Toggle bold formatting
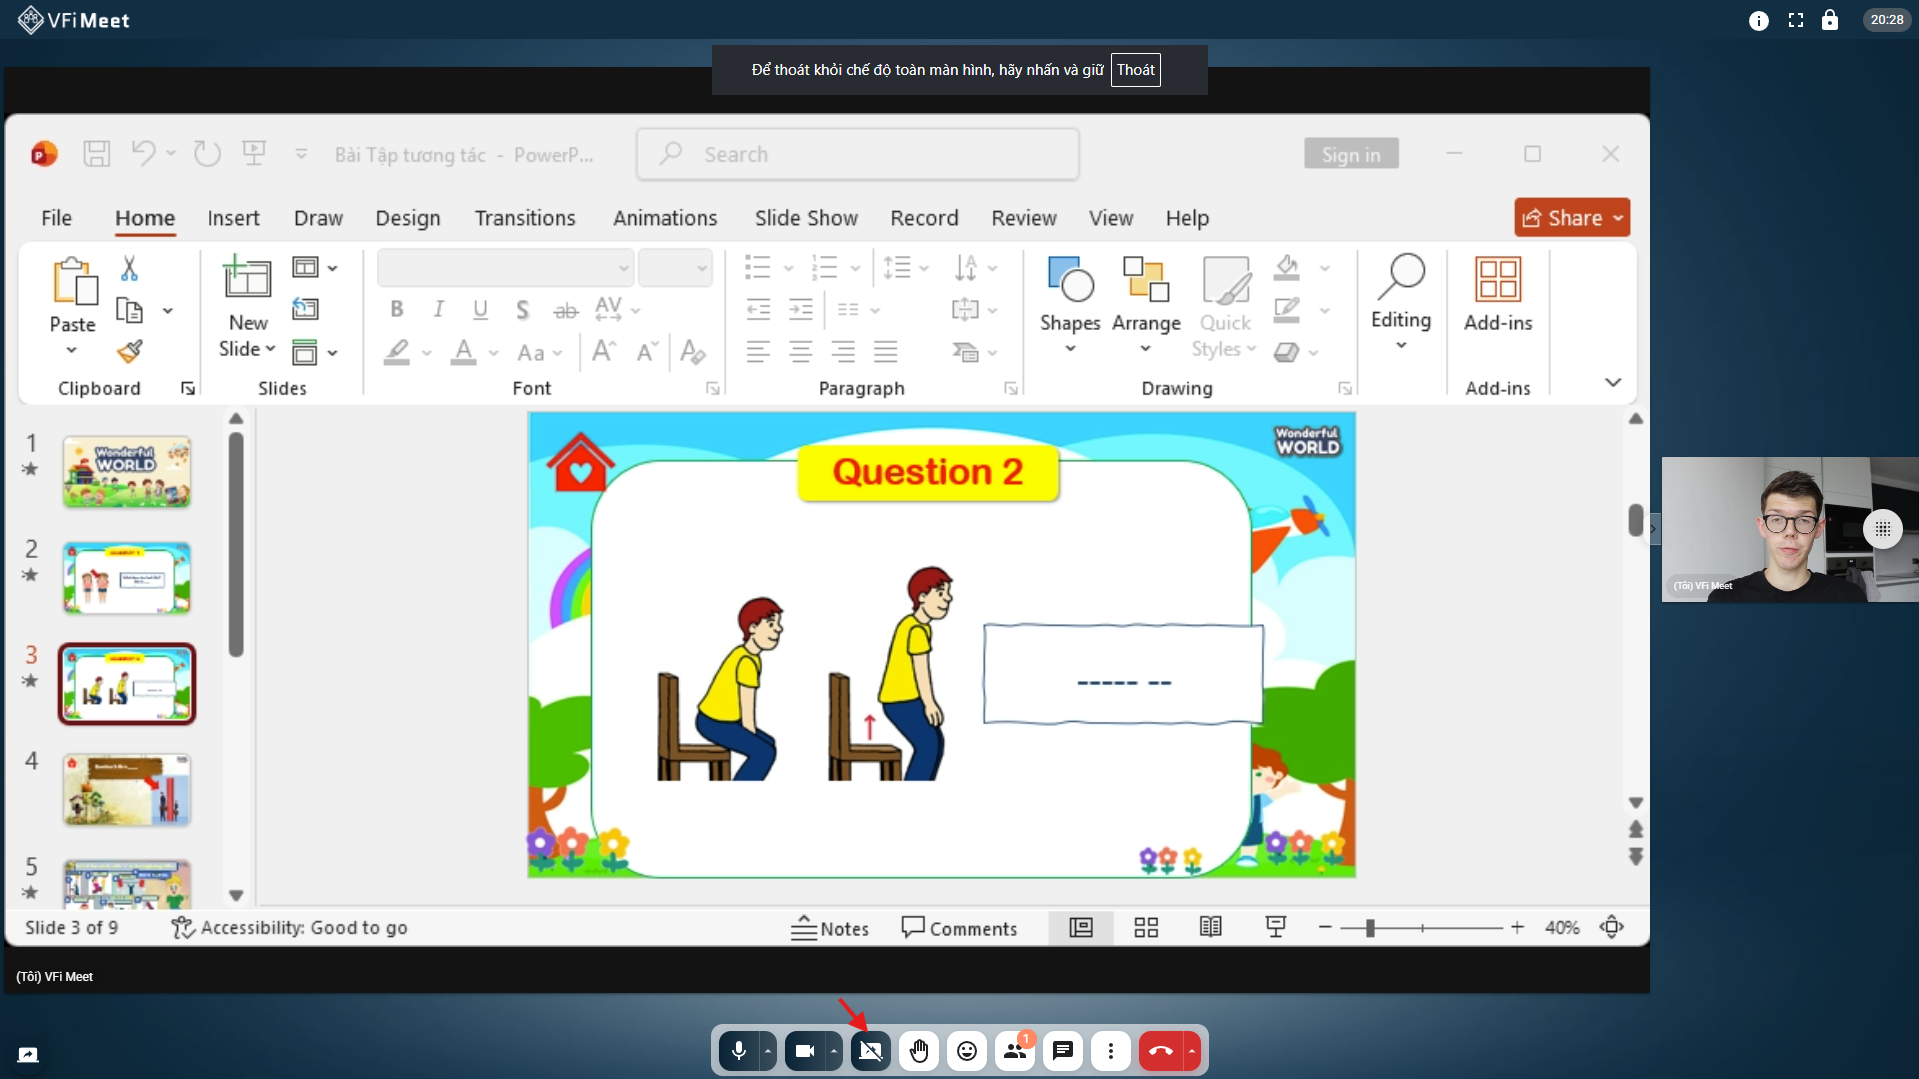Screen dimensions: 1919x1079 [396, 309]
